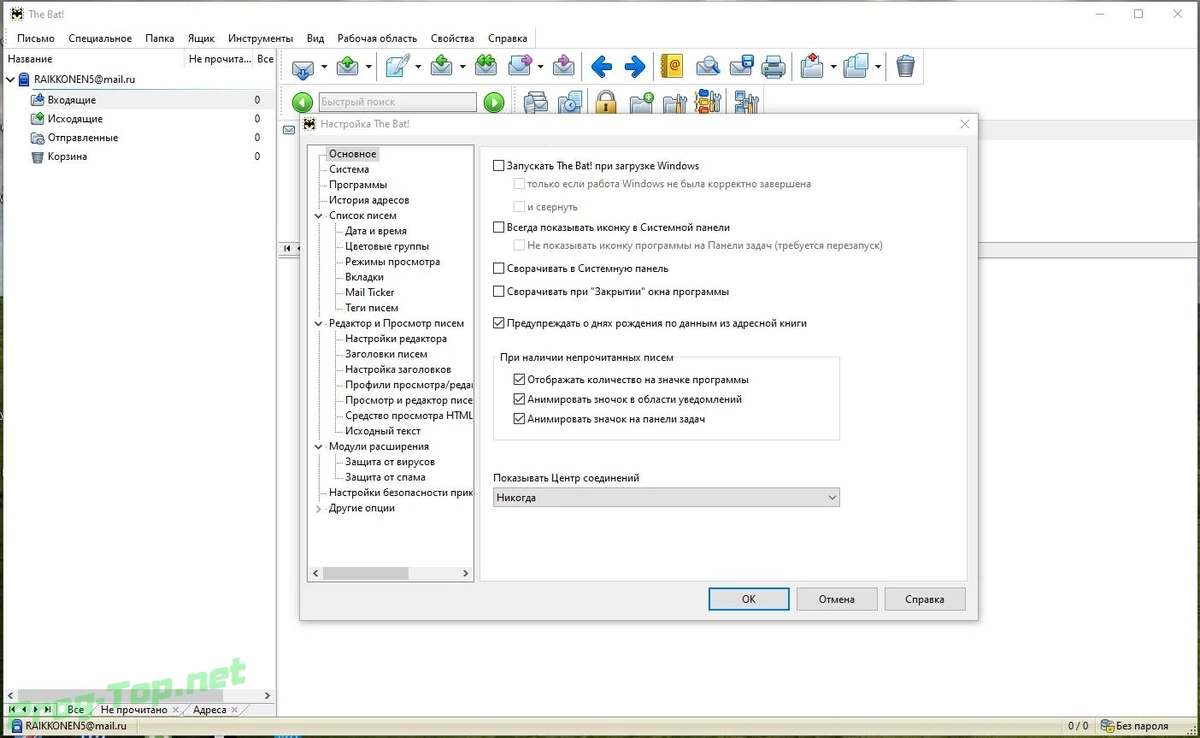Expand the Другие опции tree node
This screenshot has height=738, width=1200.
318,509
